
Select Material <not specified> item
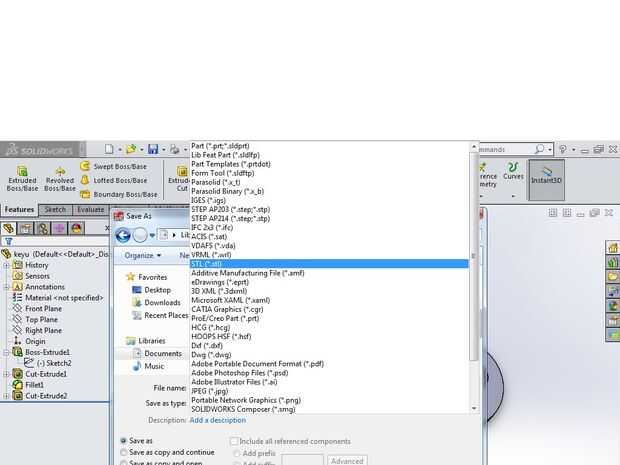coord(58,298)
